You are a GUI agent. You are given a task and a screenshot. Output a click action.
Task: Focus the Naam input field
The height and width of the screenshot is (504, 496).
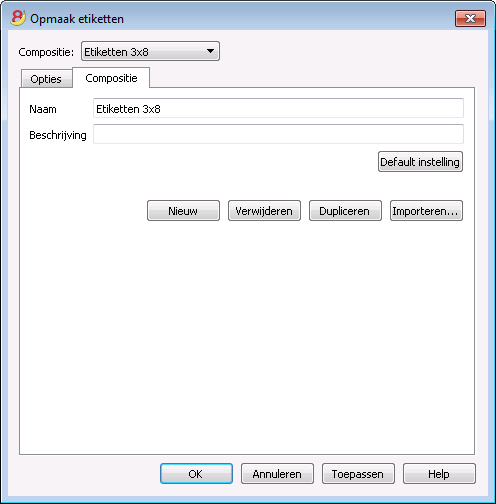(278, 108)
